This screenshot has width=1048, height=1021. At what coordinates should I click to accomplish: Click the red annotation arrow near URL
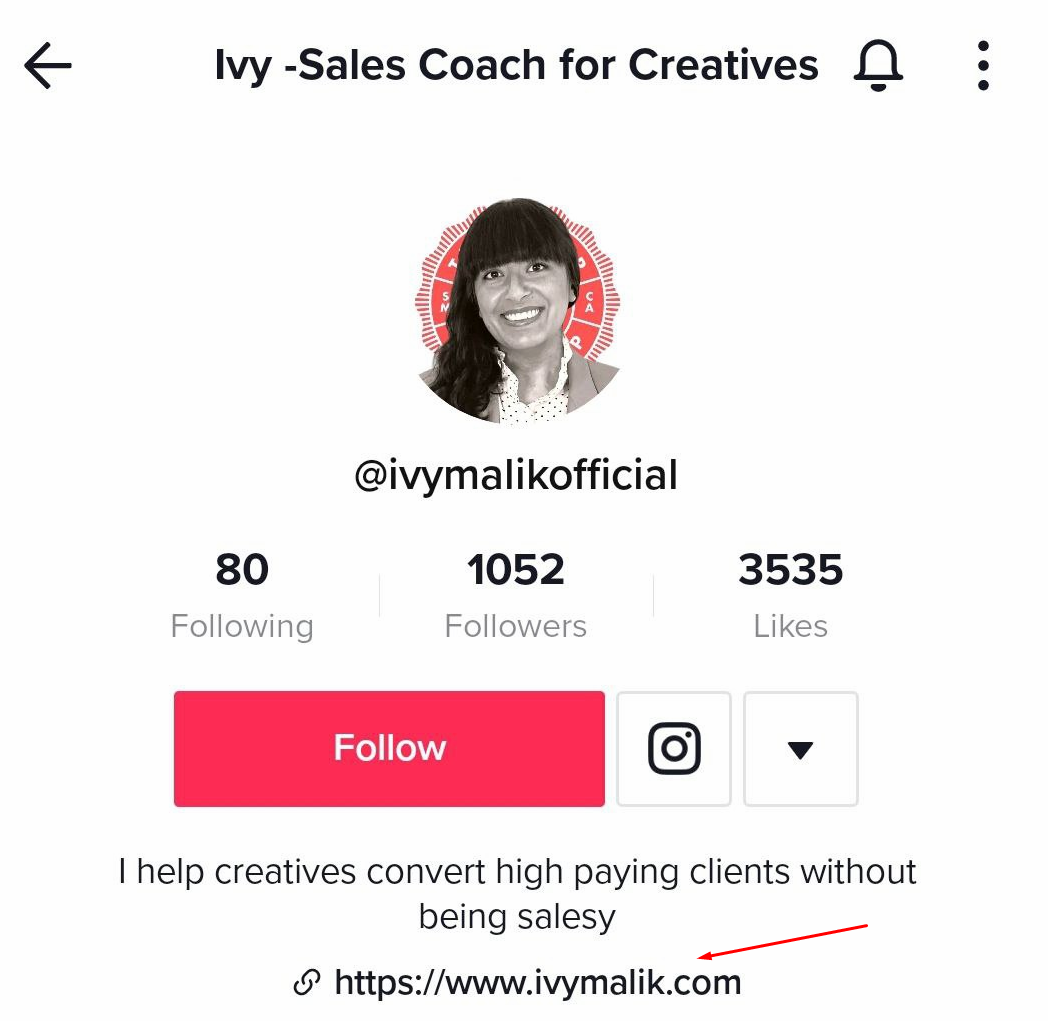click(783, 941)
